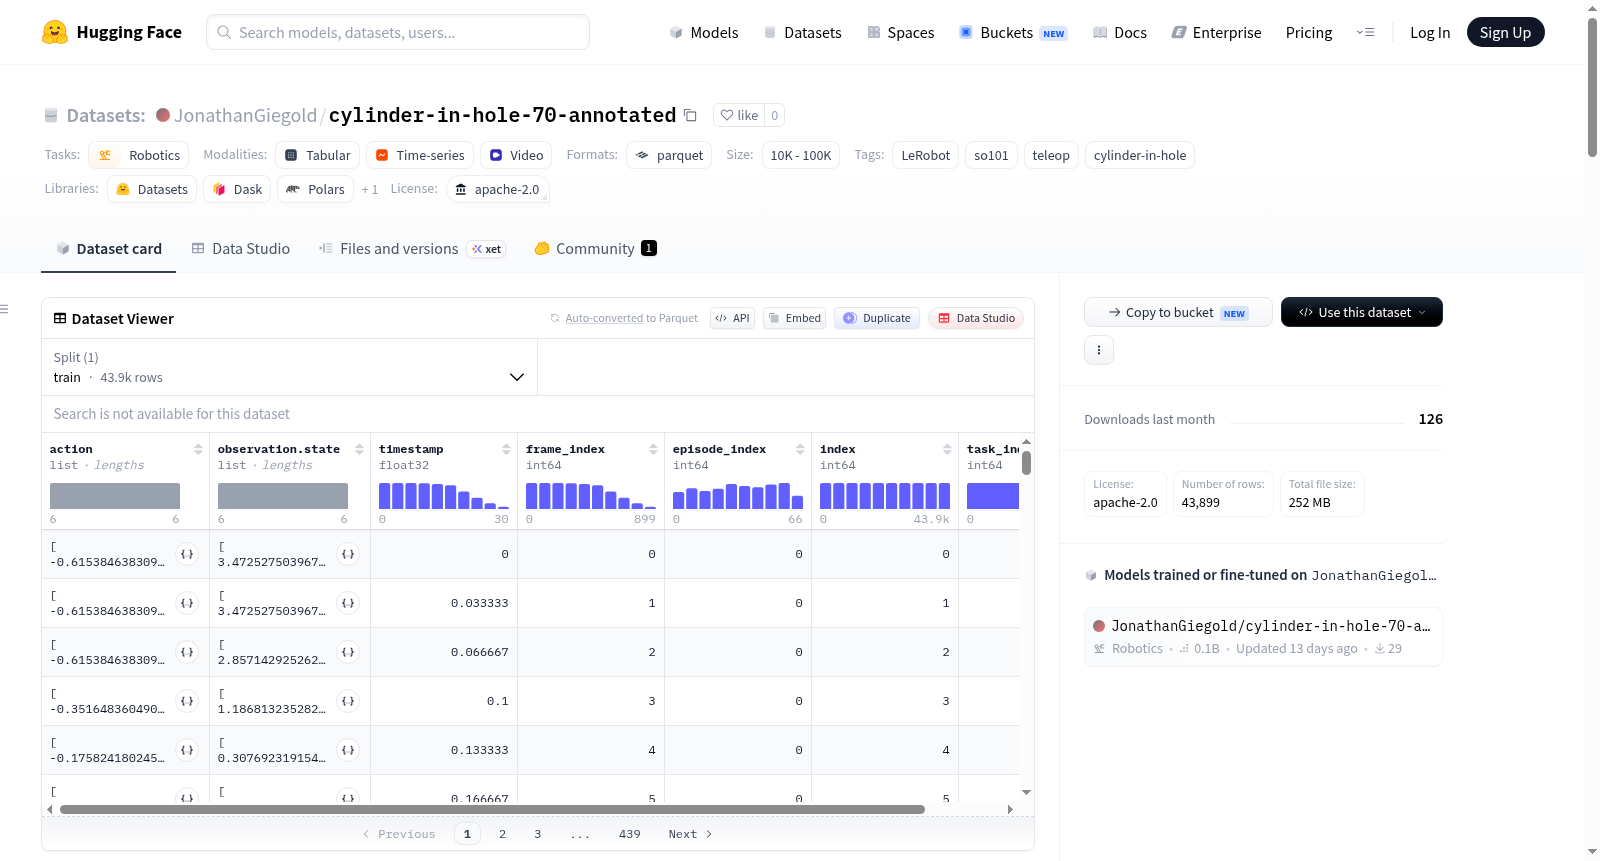The width and height of the screenshot is (1600, 861).
Task: Click the Sign Up button
Action: click(x=1506, y=32)
